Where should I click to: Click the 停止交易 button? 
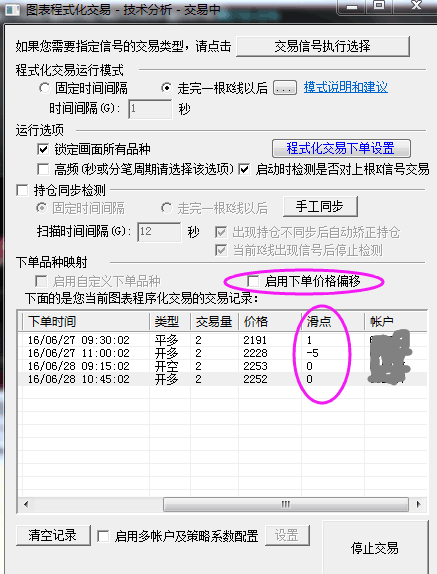click(x=375, y=548)
